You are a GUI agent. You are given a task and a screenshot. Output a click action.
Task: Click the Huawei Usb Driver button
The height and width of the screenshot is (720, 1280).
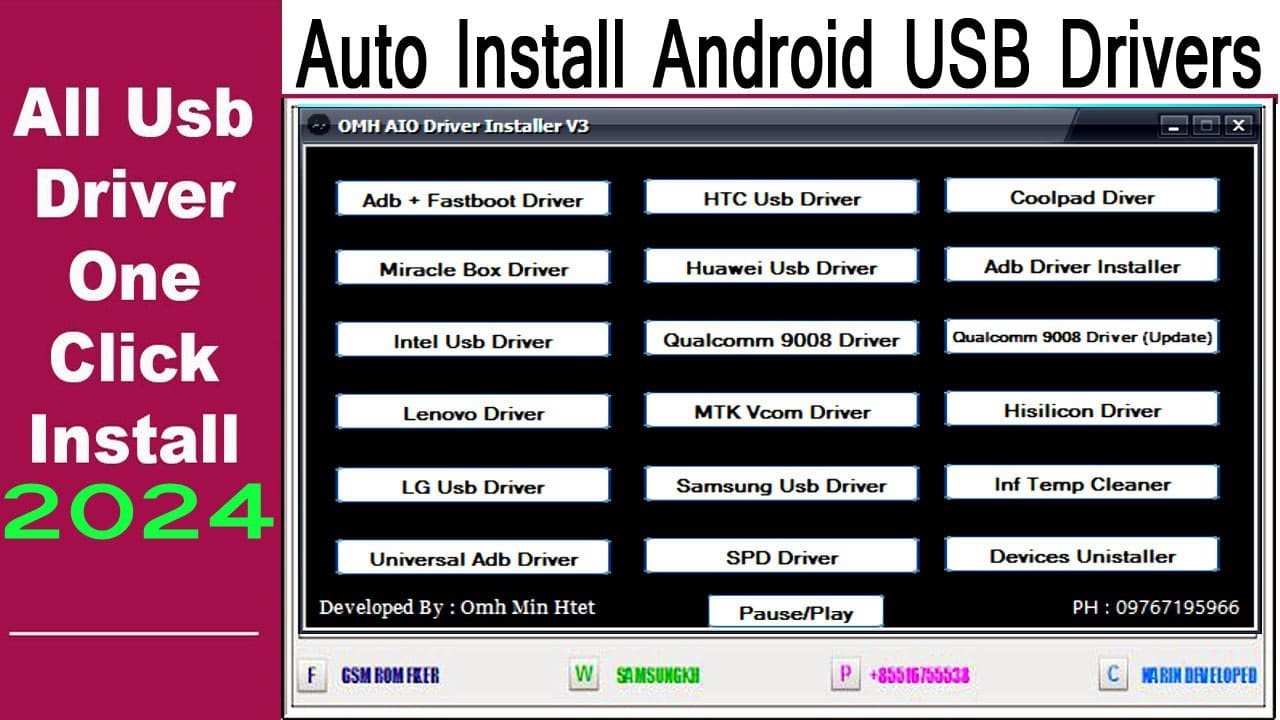tap(781, 267)
